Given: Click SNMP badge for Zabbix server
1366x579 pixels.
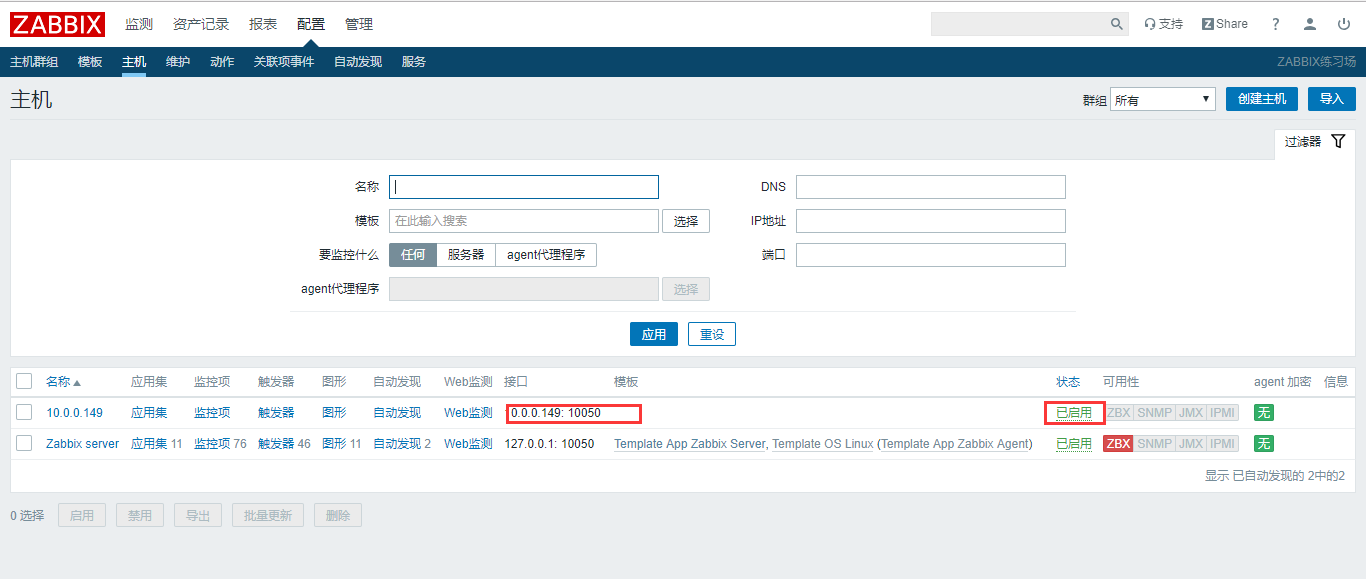Looking at the screenshot, I should coord(1154,444).
